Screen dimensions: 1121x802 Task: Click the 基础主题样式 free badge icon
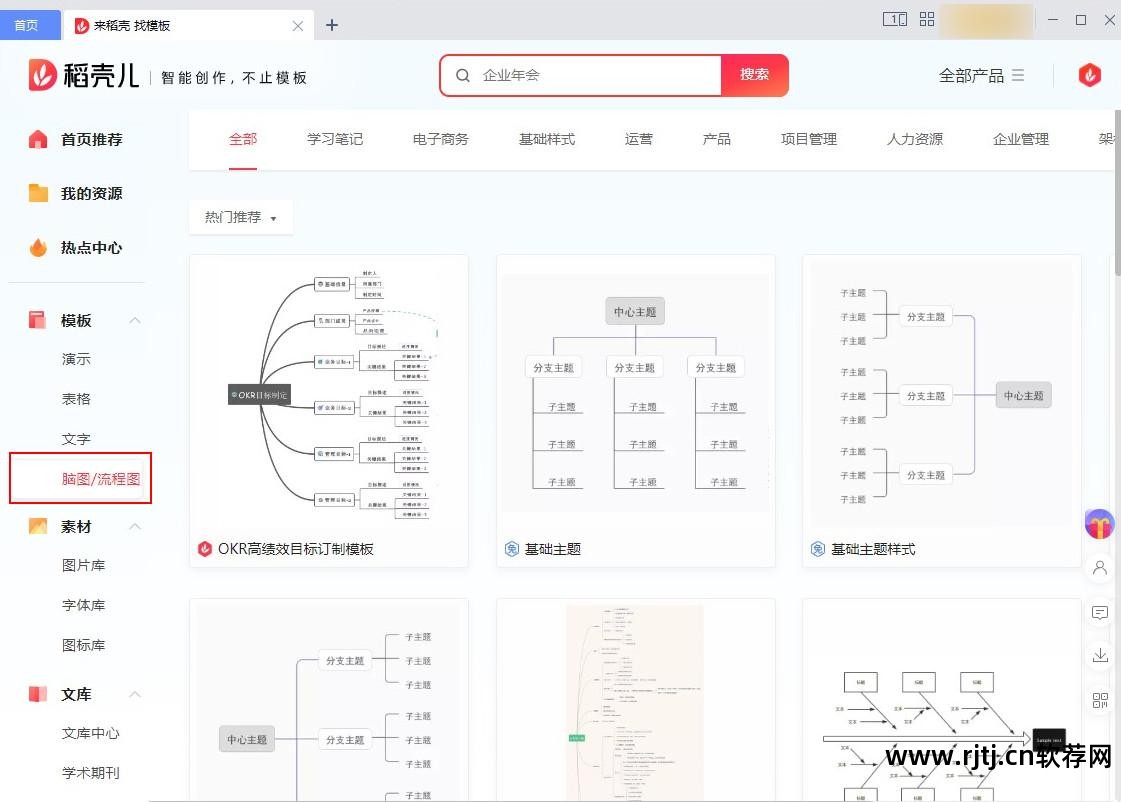pyautogui.click(x=818, y=548)
